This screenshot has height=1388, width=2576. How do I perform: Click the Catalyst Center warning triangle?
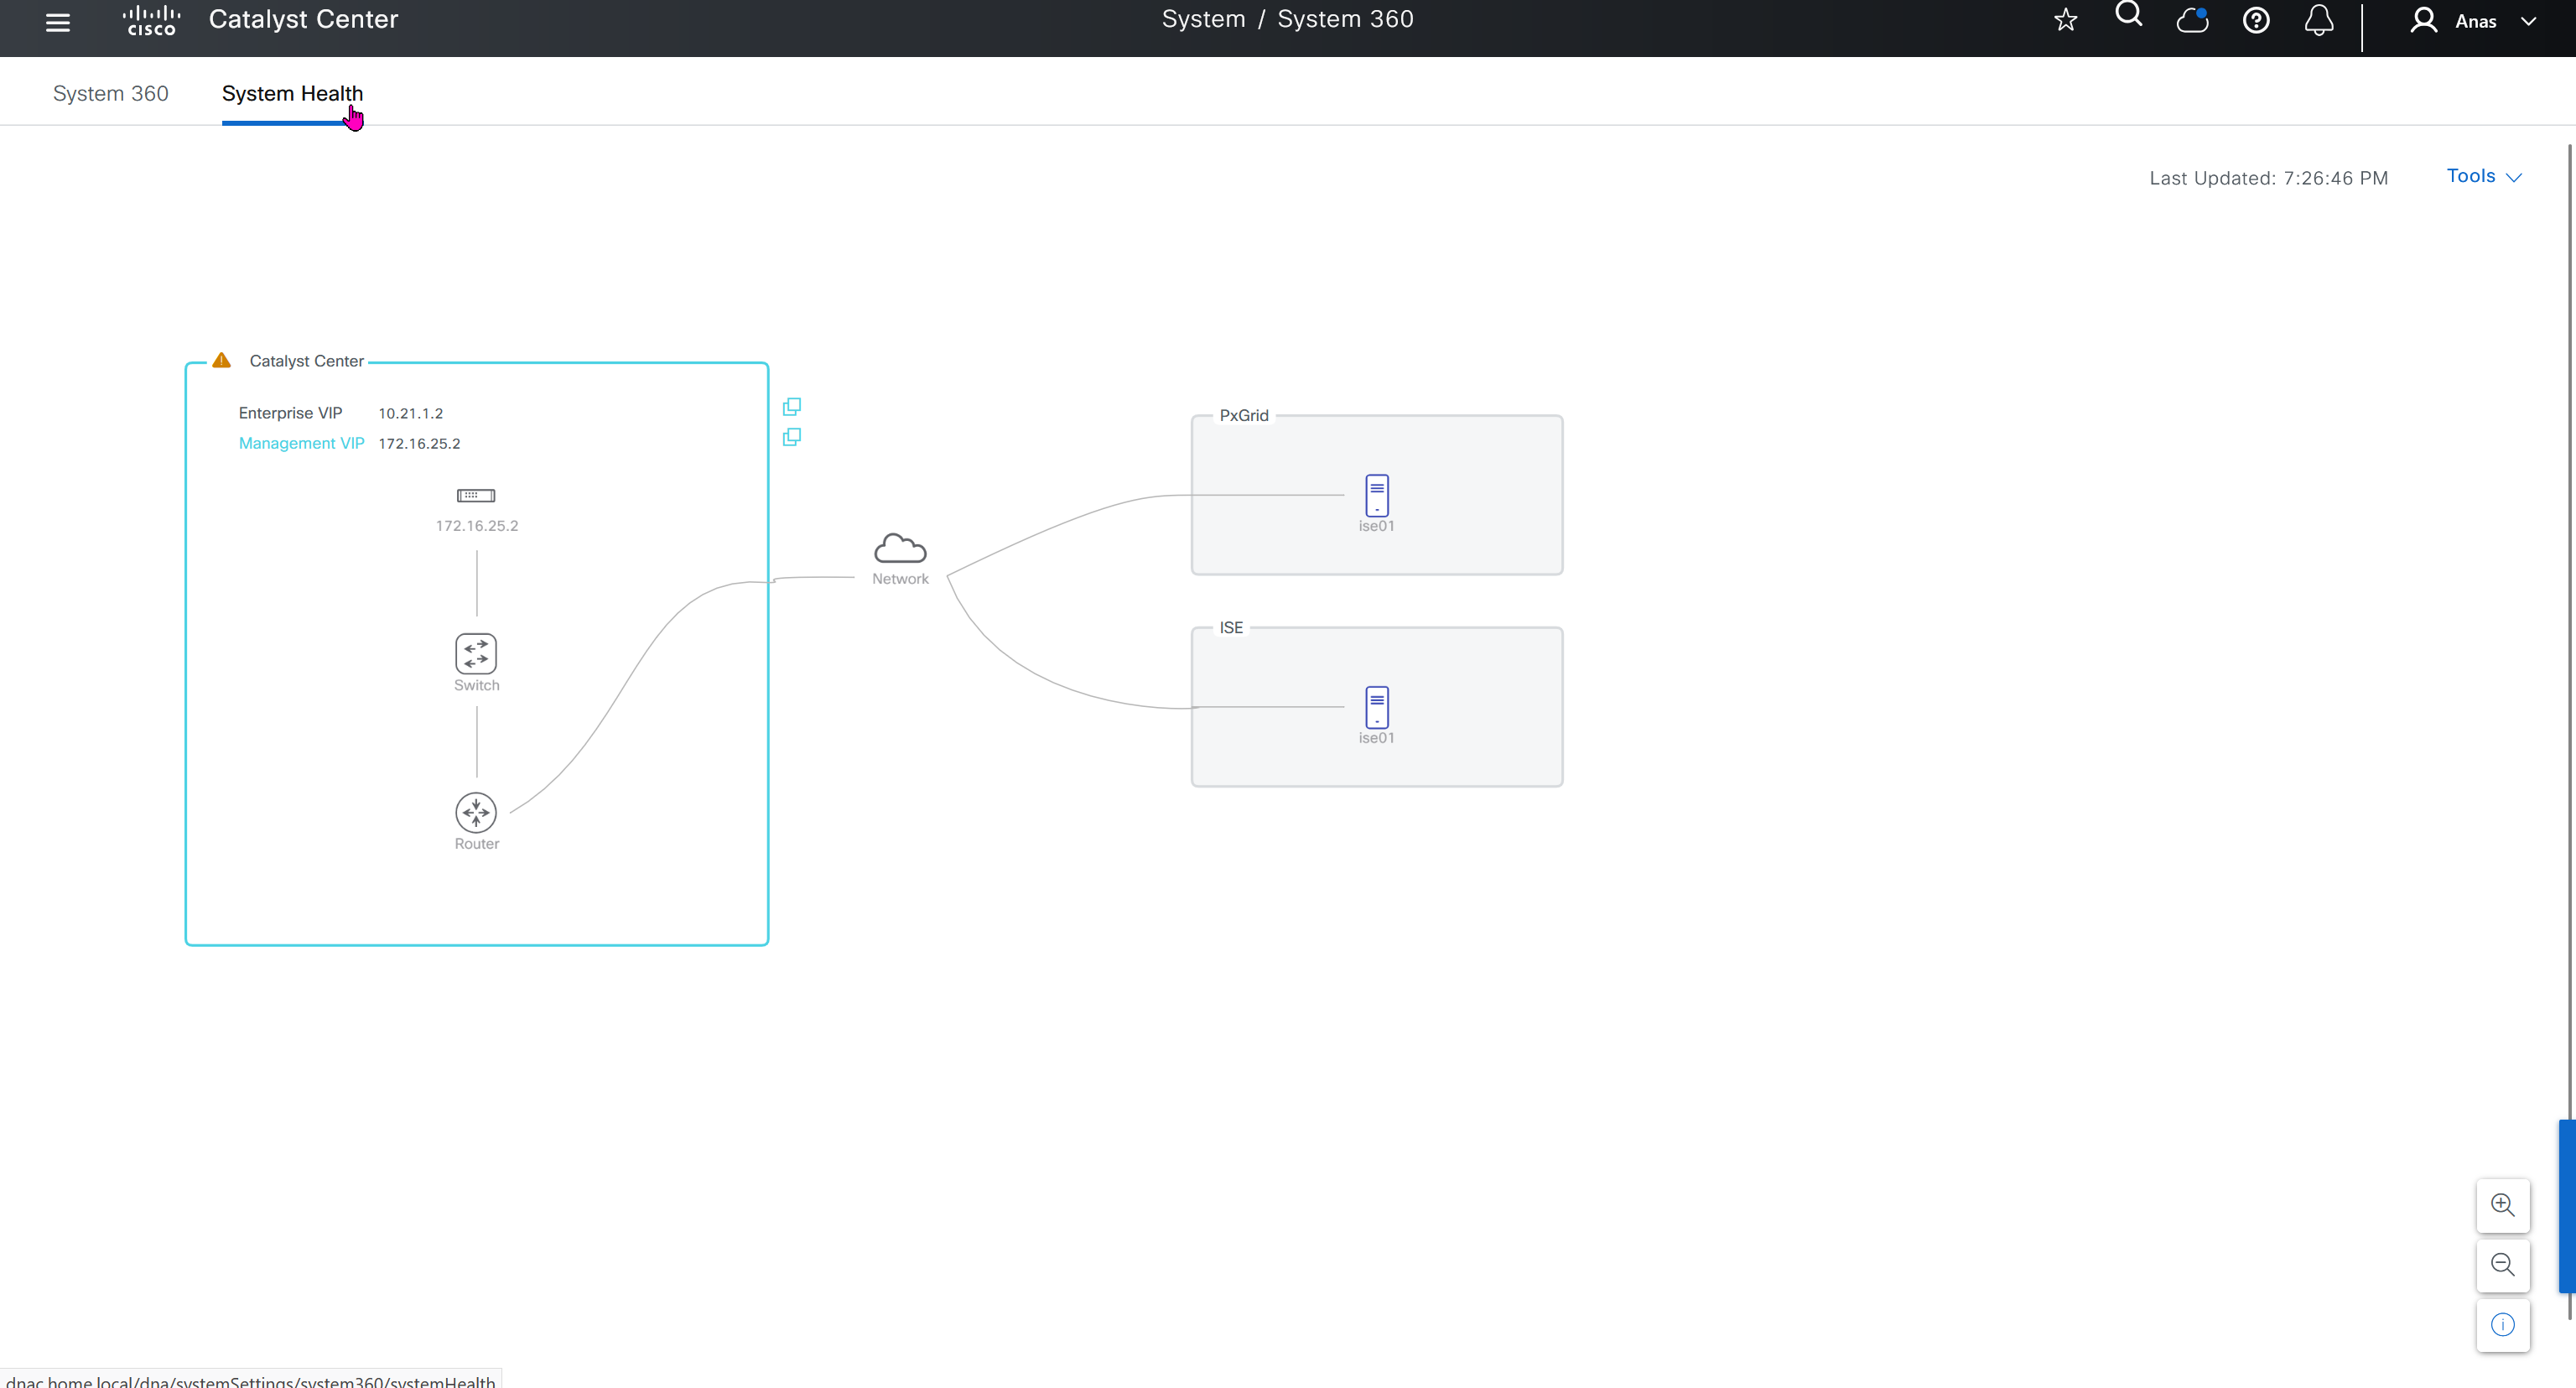coord(222,360)
